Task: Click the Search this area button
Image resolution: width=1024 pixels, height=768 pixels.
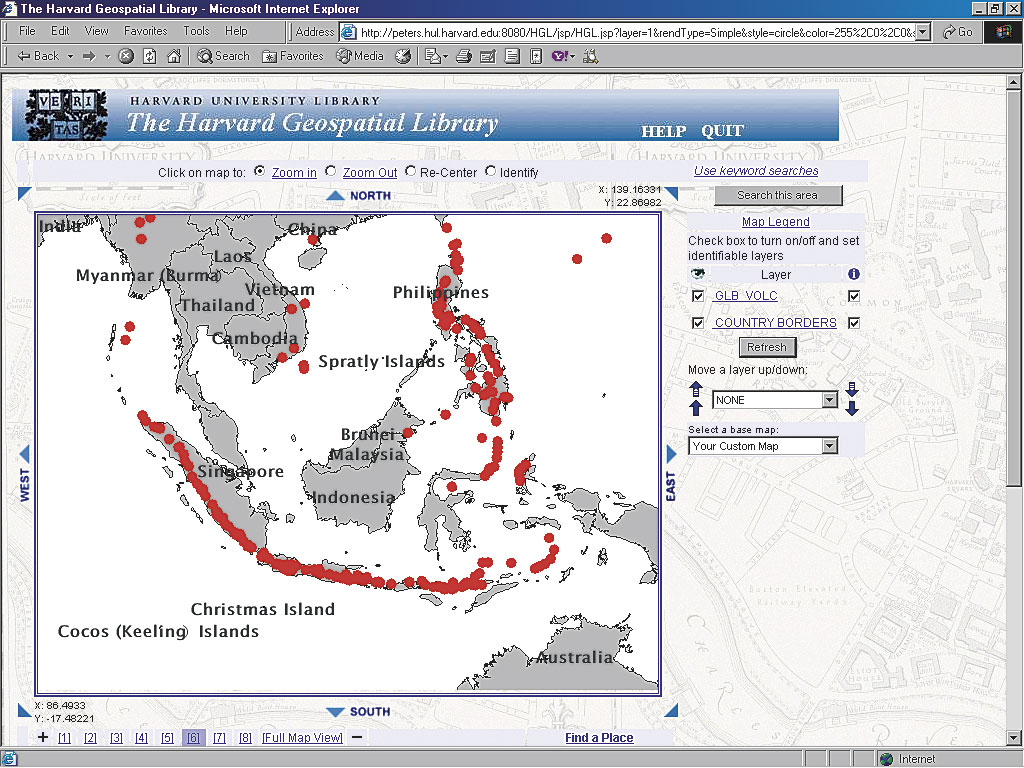Action: point(778,195)
